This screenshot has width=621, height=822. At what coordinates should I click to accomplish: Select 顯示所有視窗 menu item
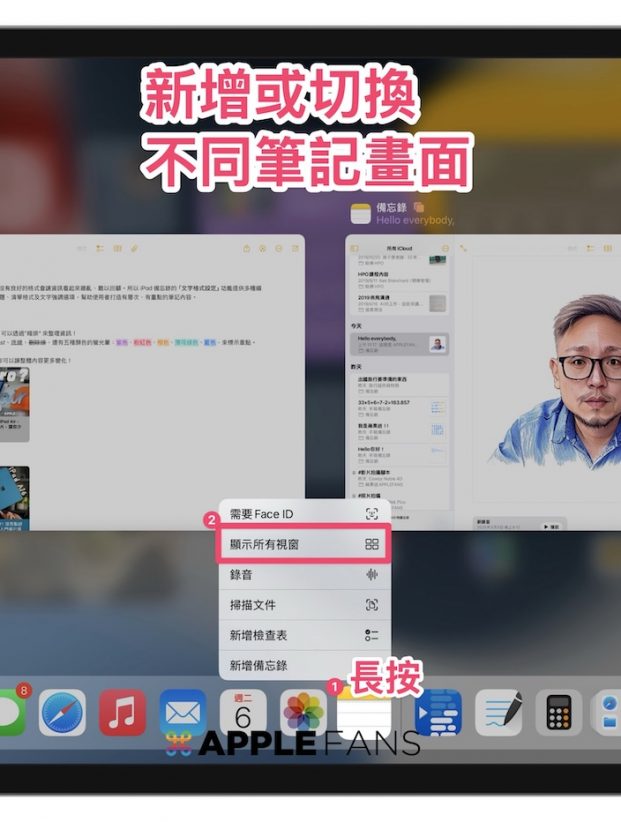click(304, 544)
